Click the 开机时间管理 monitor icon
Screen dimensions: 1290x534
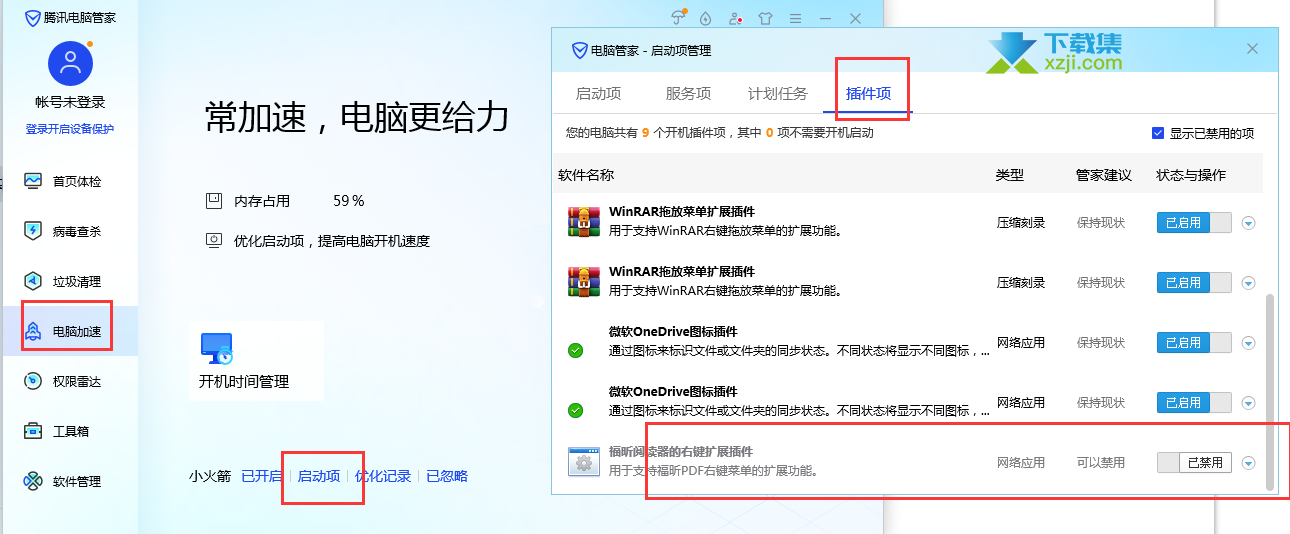(x=217, y=348)
